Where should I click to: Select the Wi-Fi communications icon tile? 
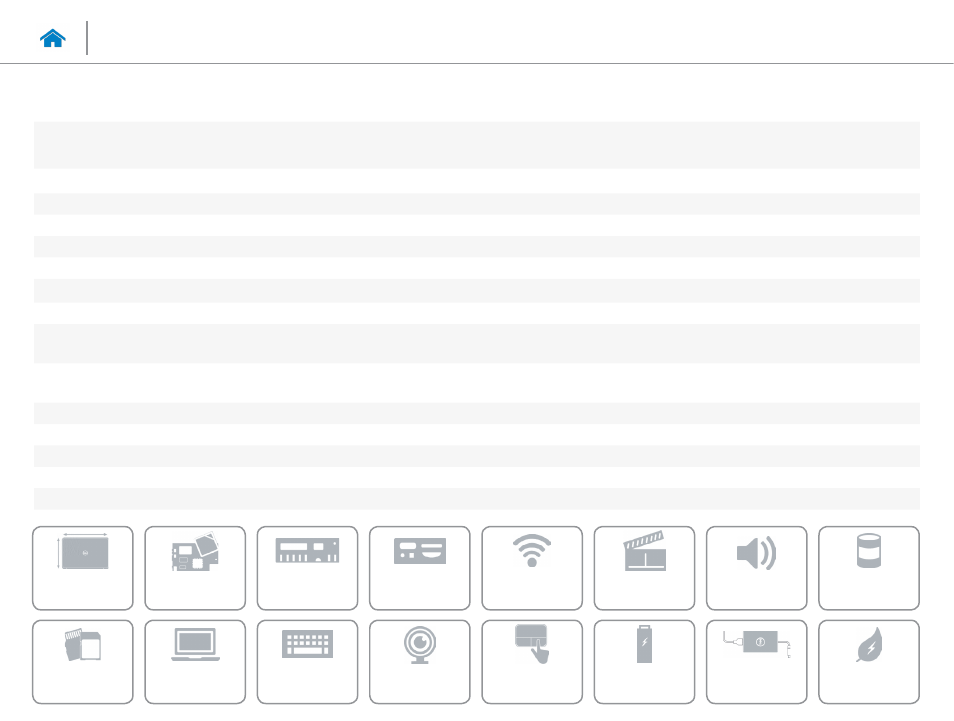click(532, 568)
